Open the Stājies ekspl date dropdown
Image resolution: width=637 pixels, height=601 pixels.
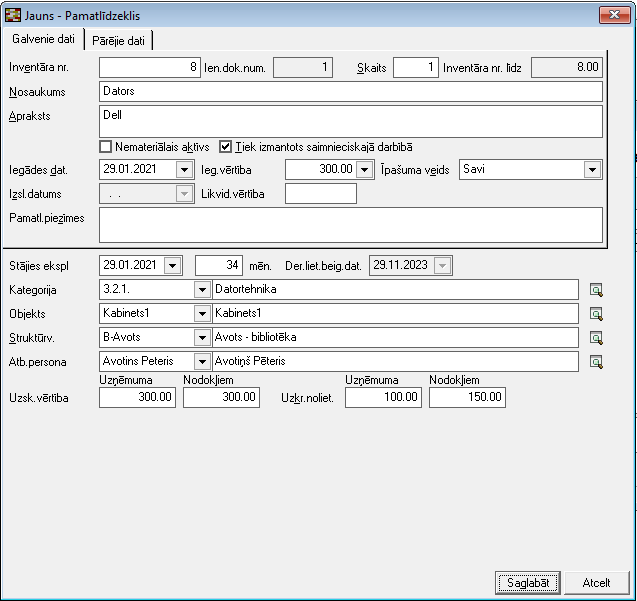coord(172,266)
